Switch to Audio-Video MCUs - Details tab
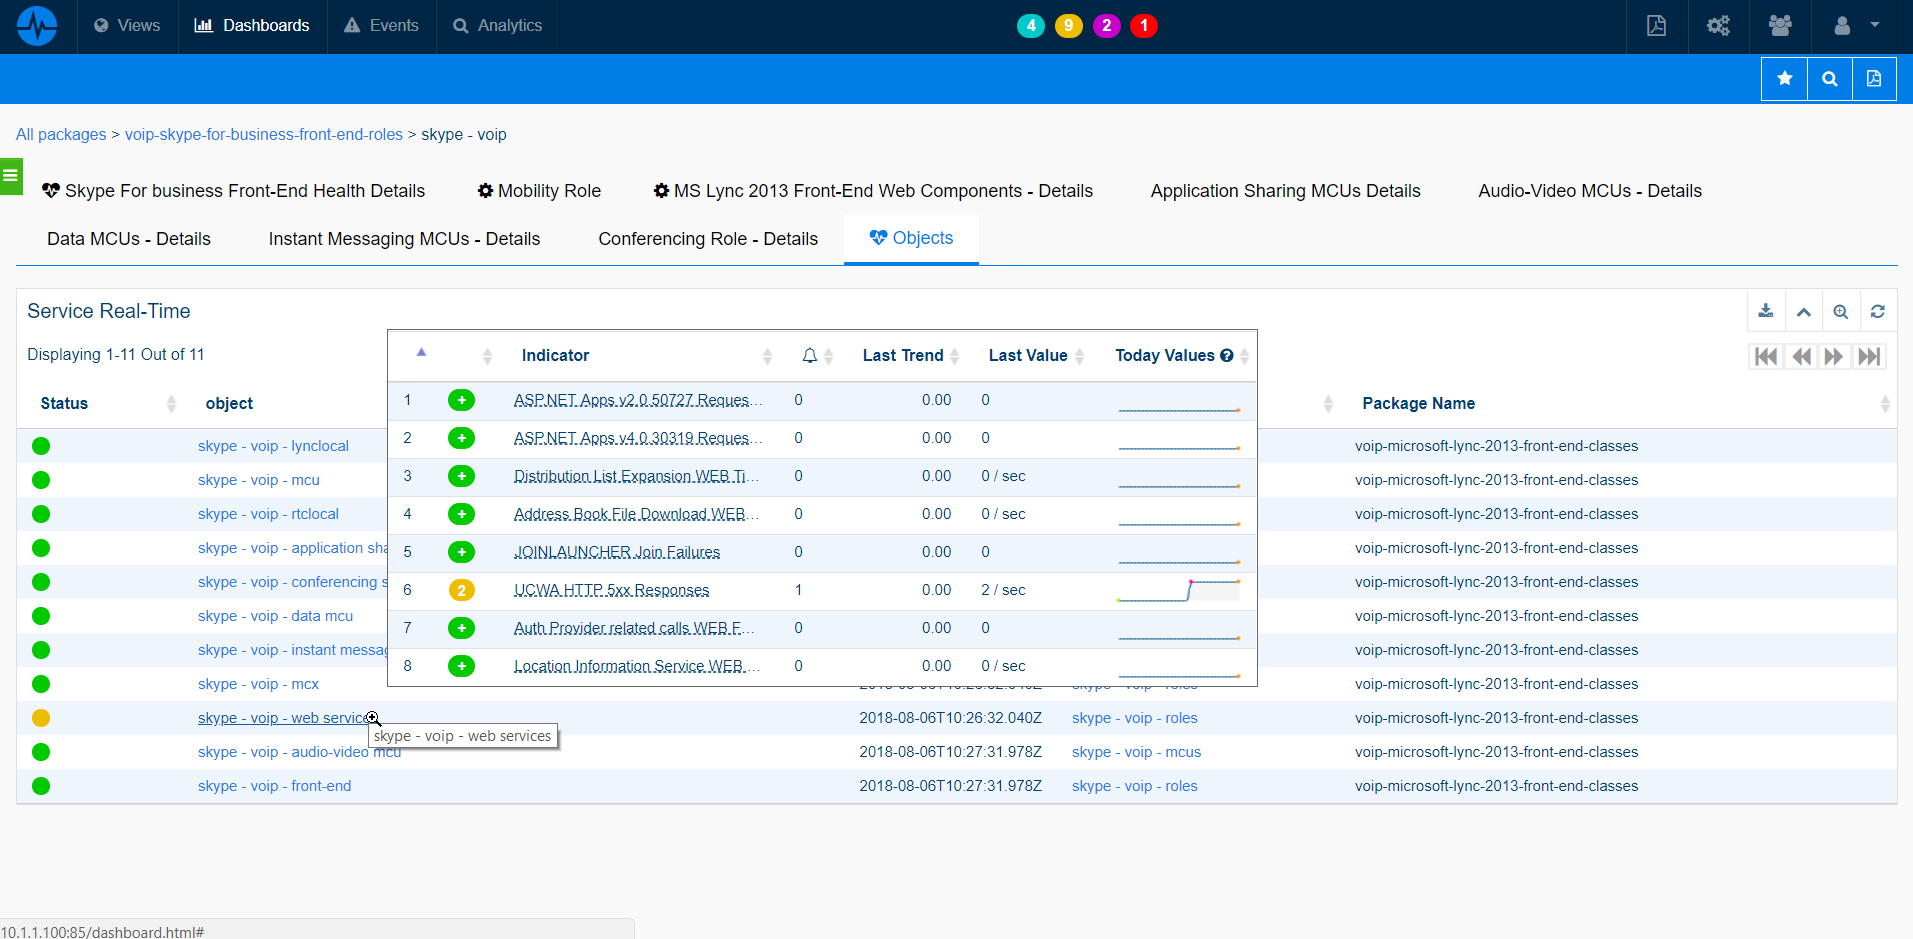This screenshot has width=1913, height=939. click(1590, 191)
